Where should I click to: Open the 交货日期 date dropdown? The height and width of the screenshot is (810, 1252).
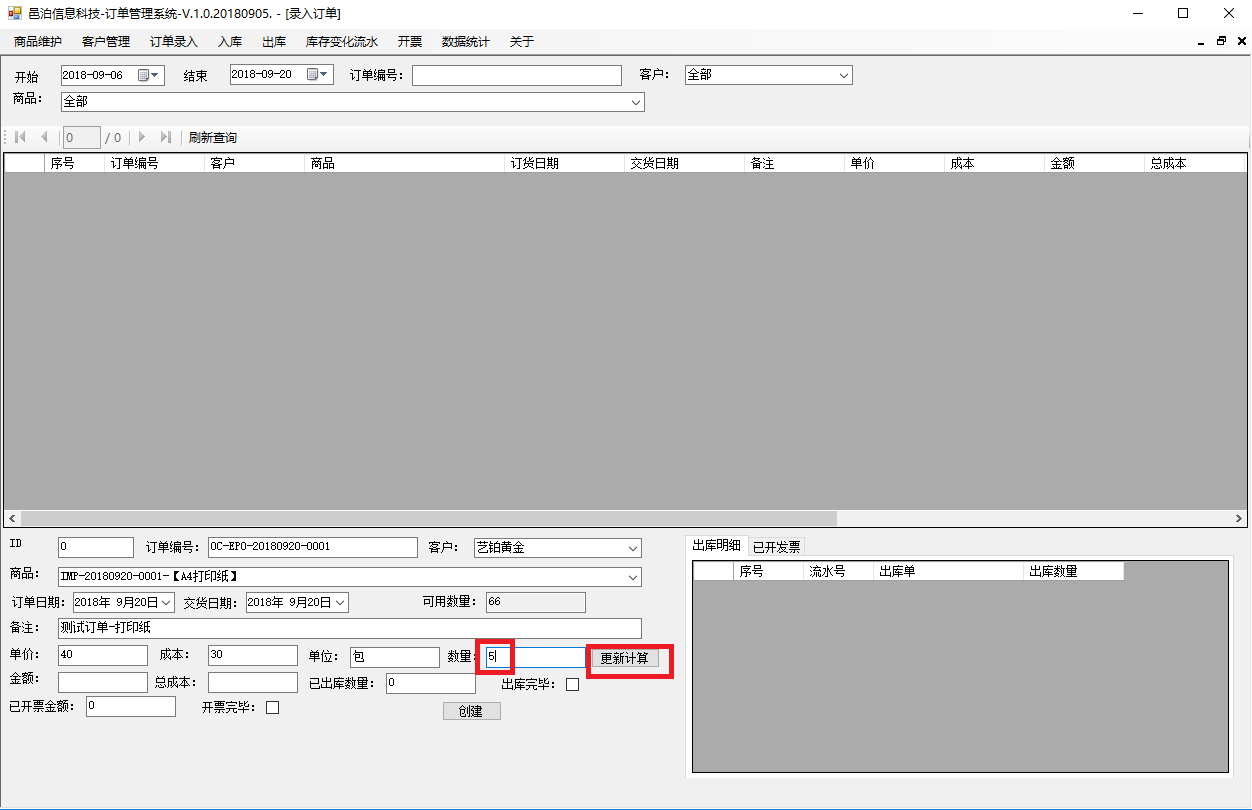click(340, 602)
